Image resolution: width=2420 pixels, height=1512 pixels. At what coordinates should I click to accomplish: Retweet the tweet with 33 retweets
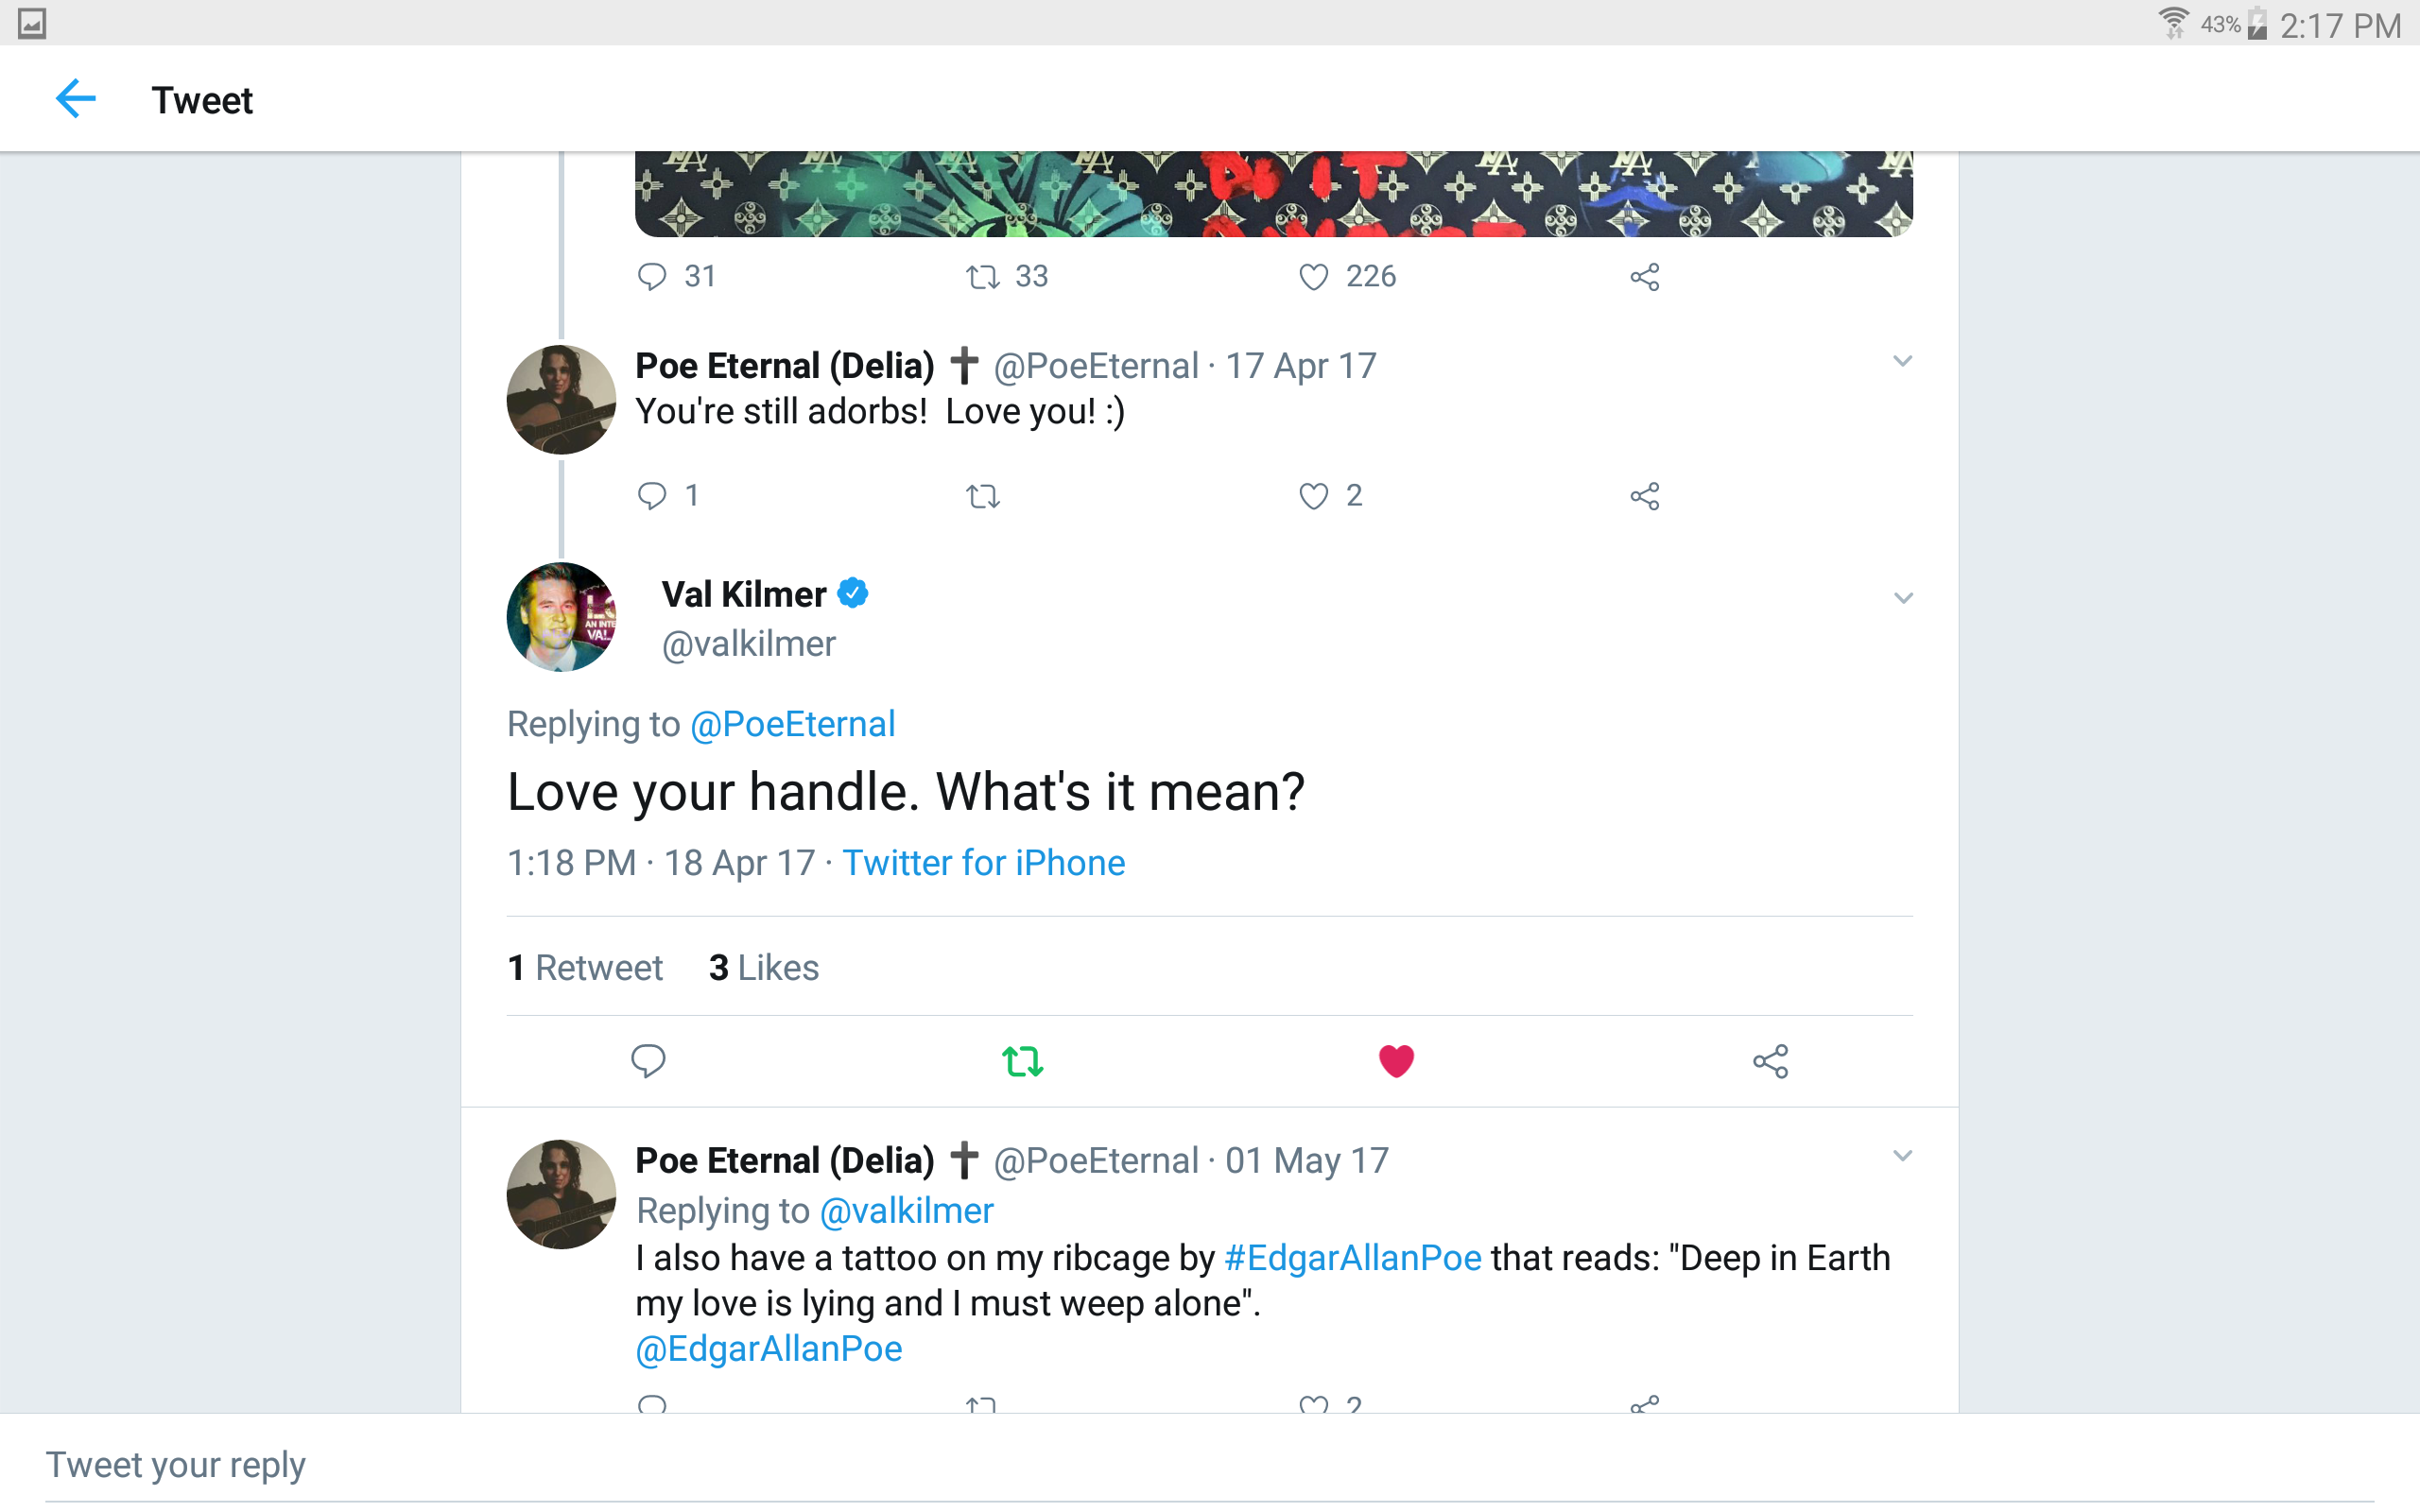click(x=983, y=276)
